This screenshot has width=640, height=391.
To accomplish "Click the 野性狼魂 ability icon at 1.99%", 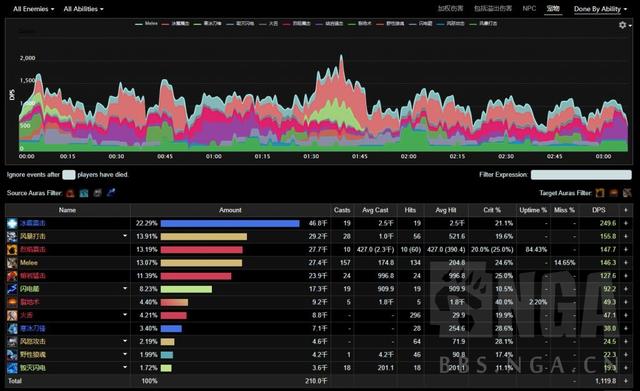I will click(x=12, y=355).
